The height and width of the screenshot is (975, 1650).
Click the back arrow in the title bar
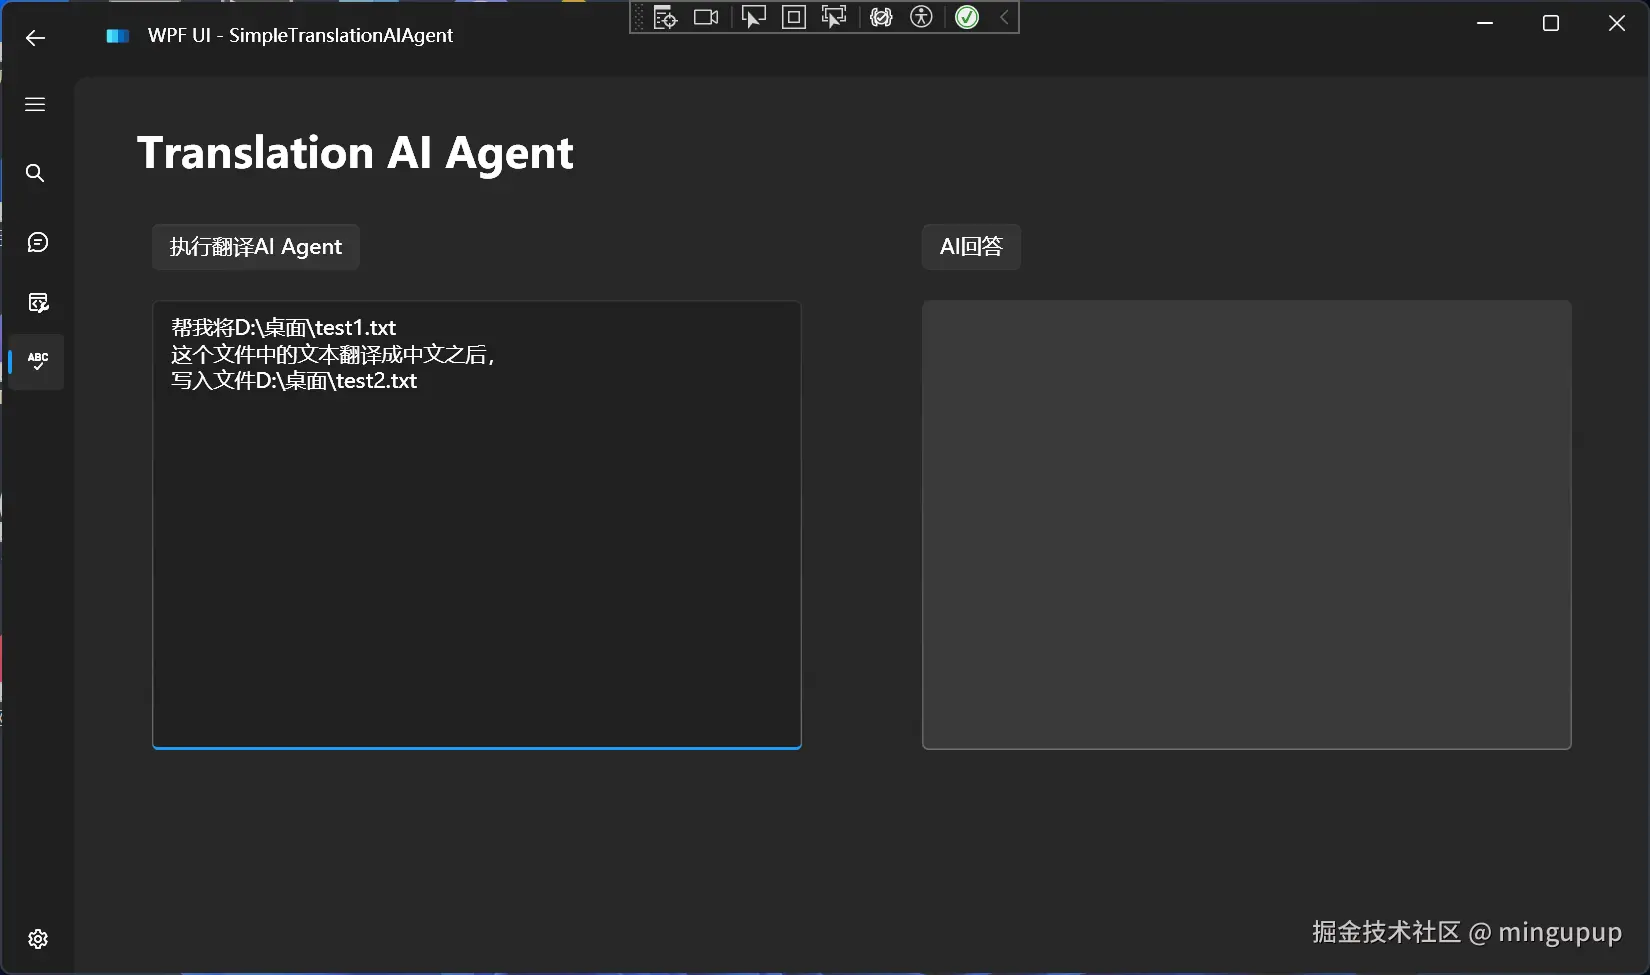35,38
